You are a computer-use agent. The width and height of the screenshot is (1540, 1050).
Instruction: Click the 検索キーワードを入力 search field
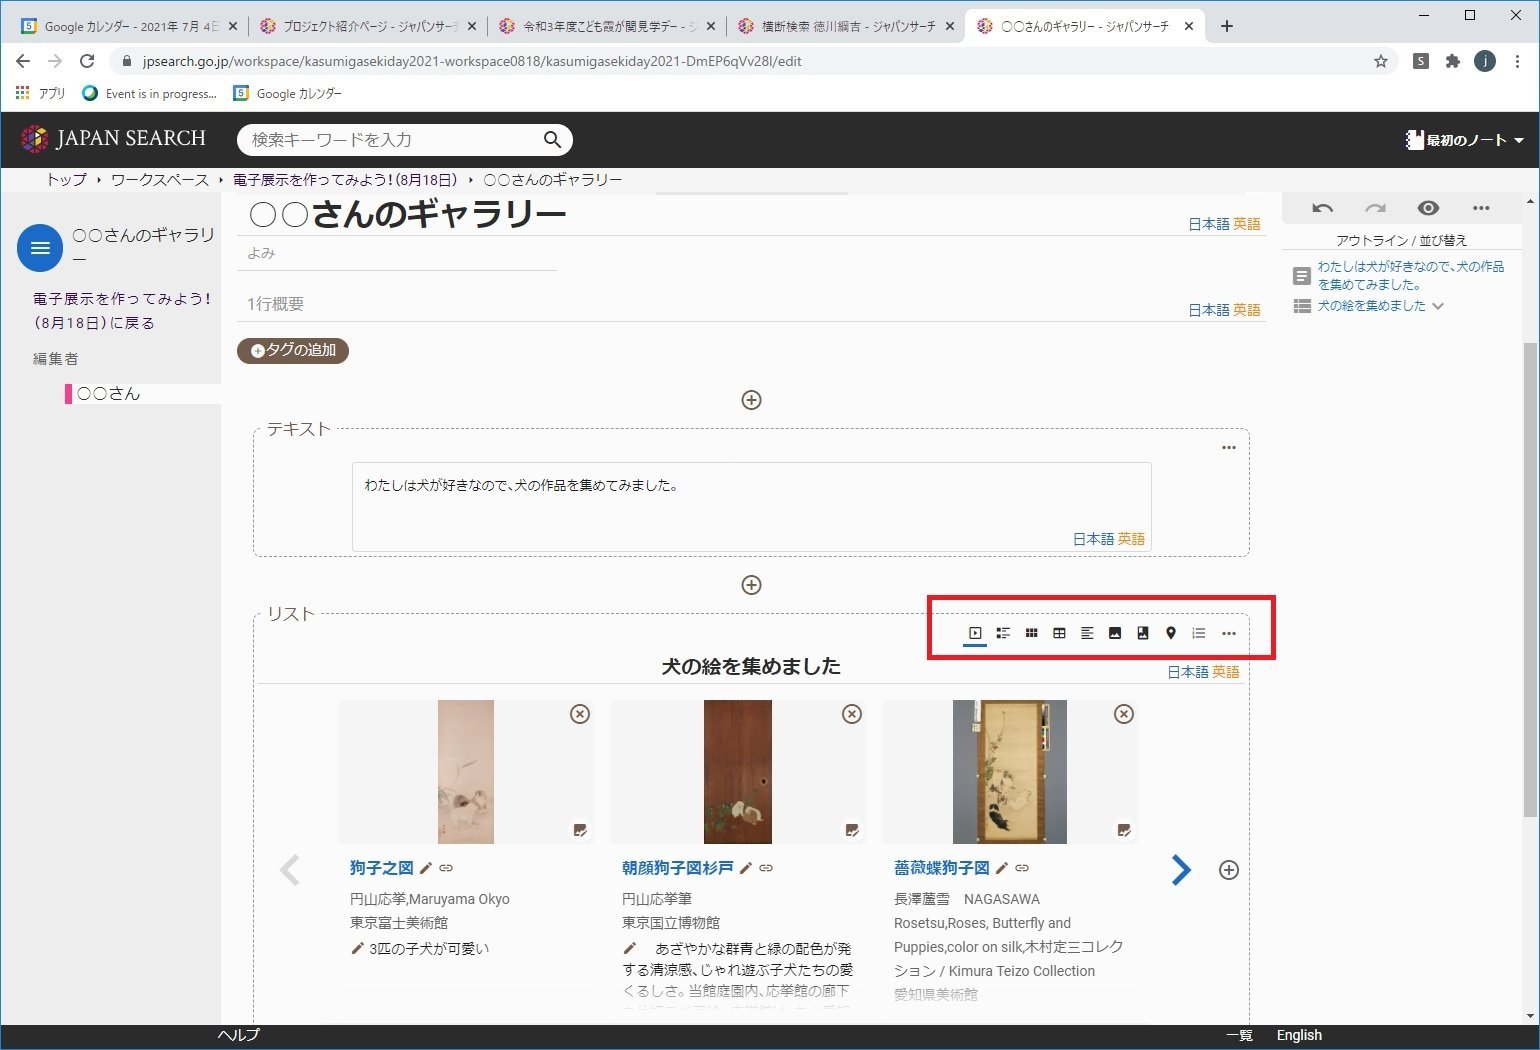coord(390,140)
